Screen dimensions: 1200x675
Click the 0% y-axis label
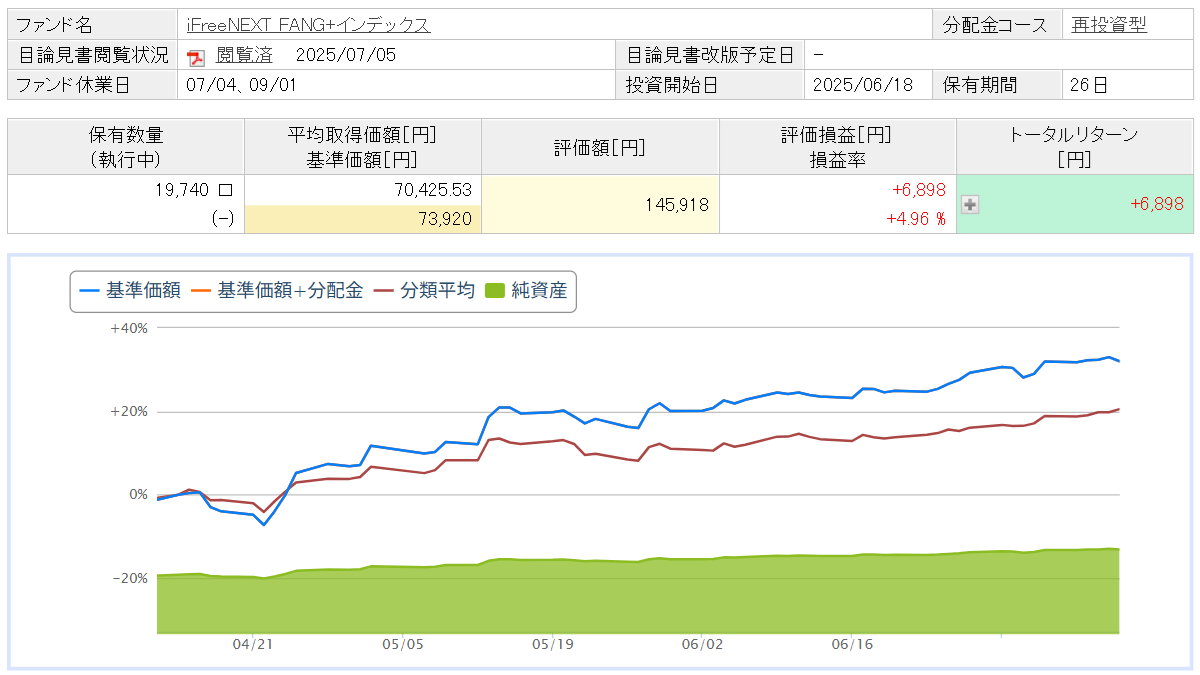click(137, 495)
